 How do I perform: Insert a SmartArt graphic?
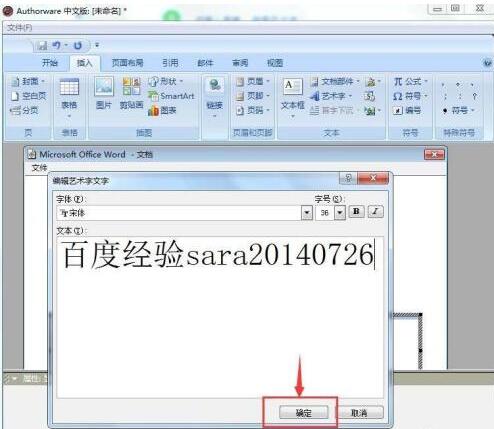coord(171,96)
